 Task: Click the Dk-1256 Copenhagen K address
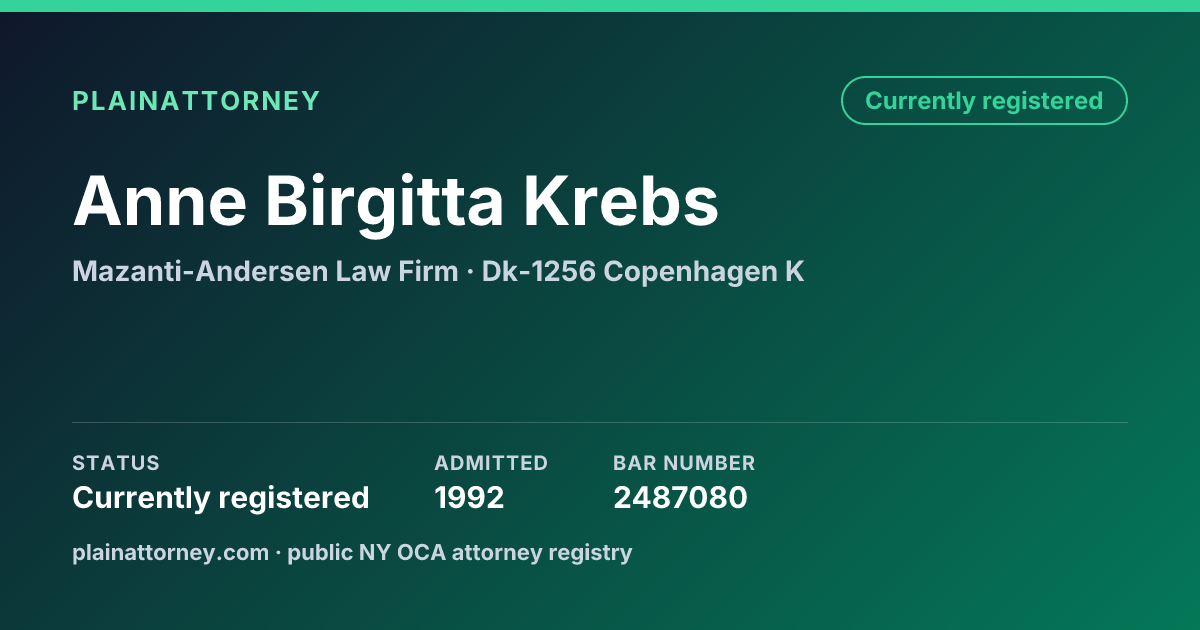[643, 271]
